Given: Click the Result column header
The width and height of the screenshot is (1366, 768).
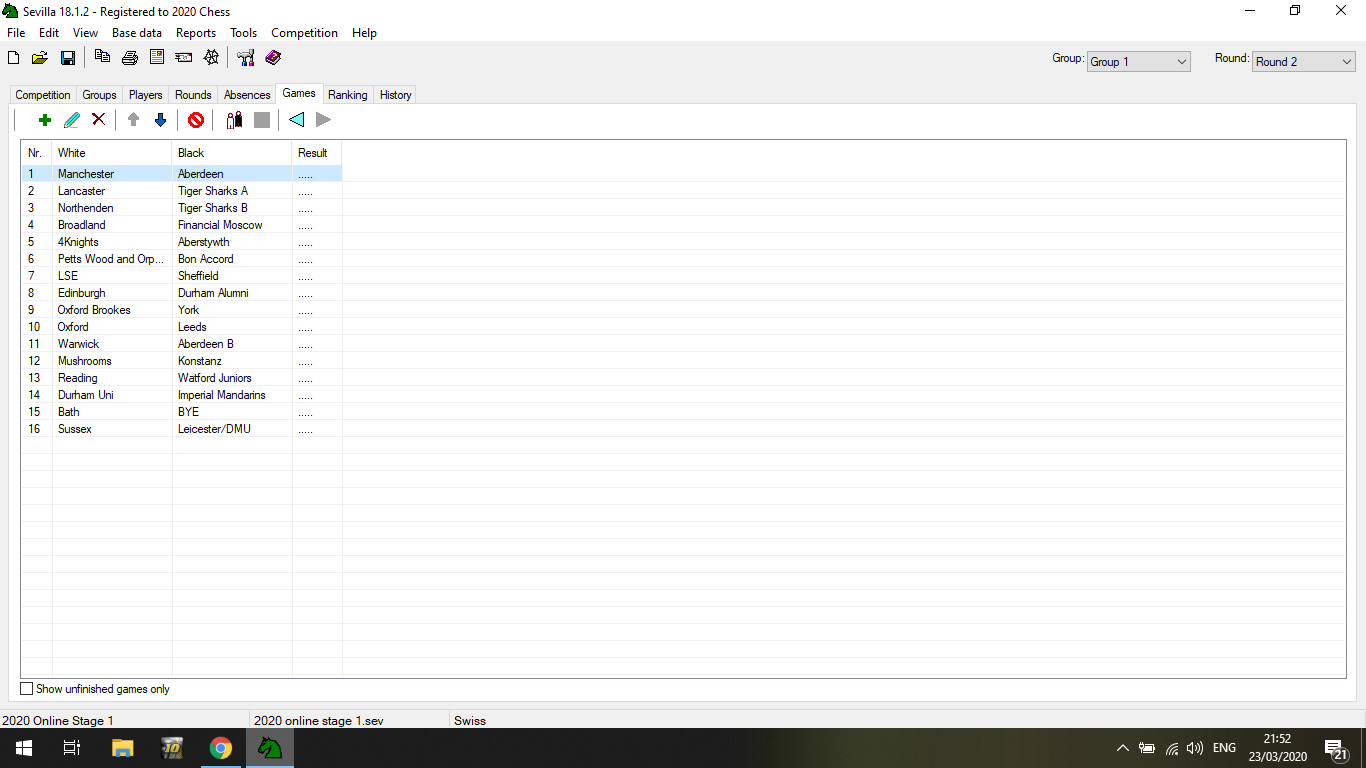Looking at the screenshot, I should [317, 153].
